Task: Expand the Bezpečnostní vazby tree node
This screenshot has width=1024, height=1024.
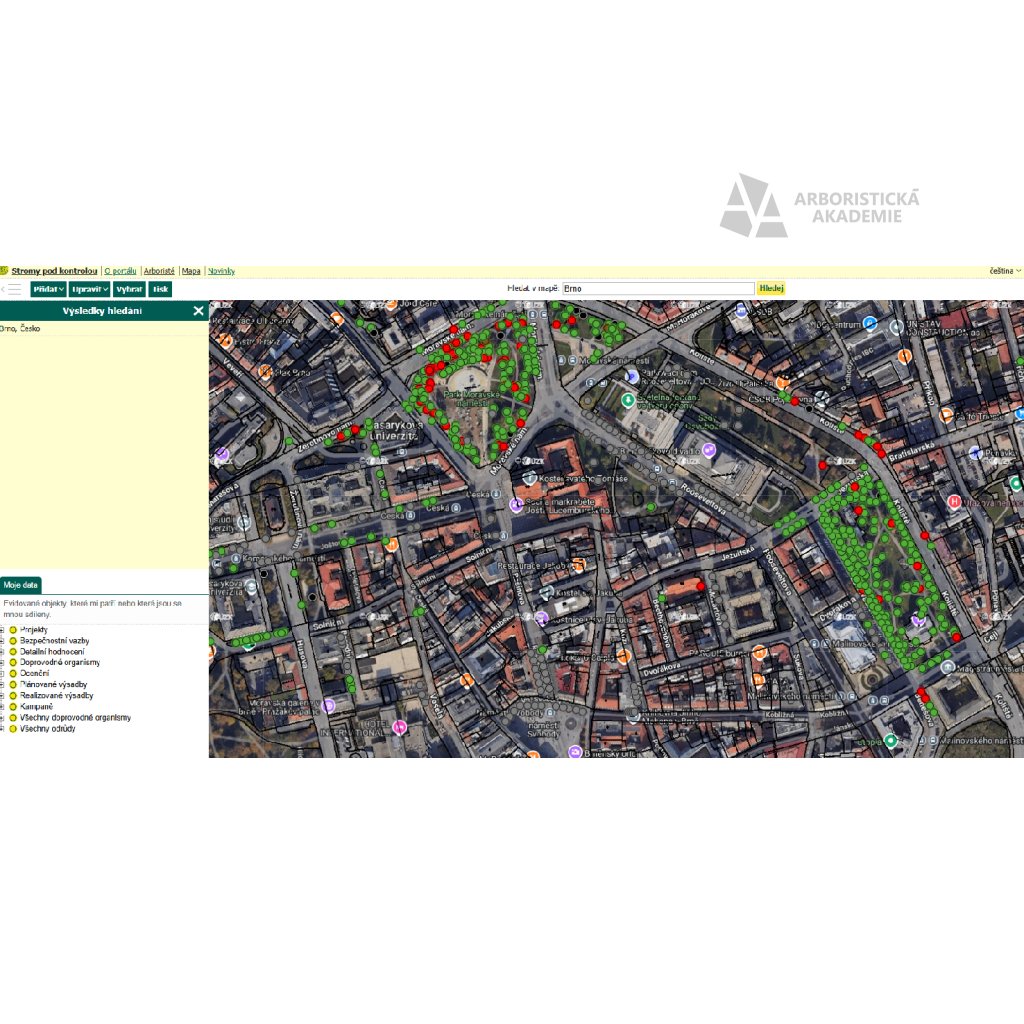Action: [x=2, y=641]
